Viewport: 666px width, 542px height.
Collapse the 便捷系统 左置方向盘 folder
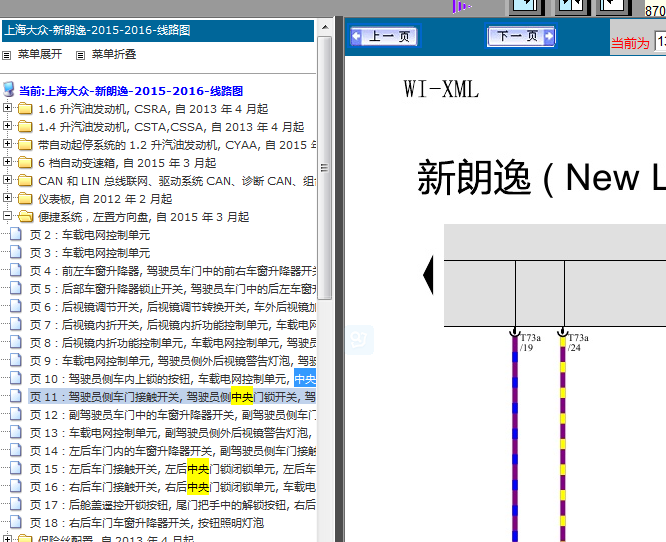click(x=7, y=216)
